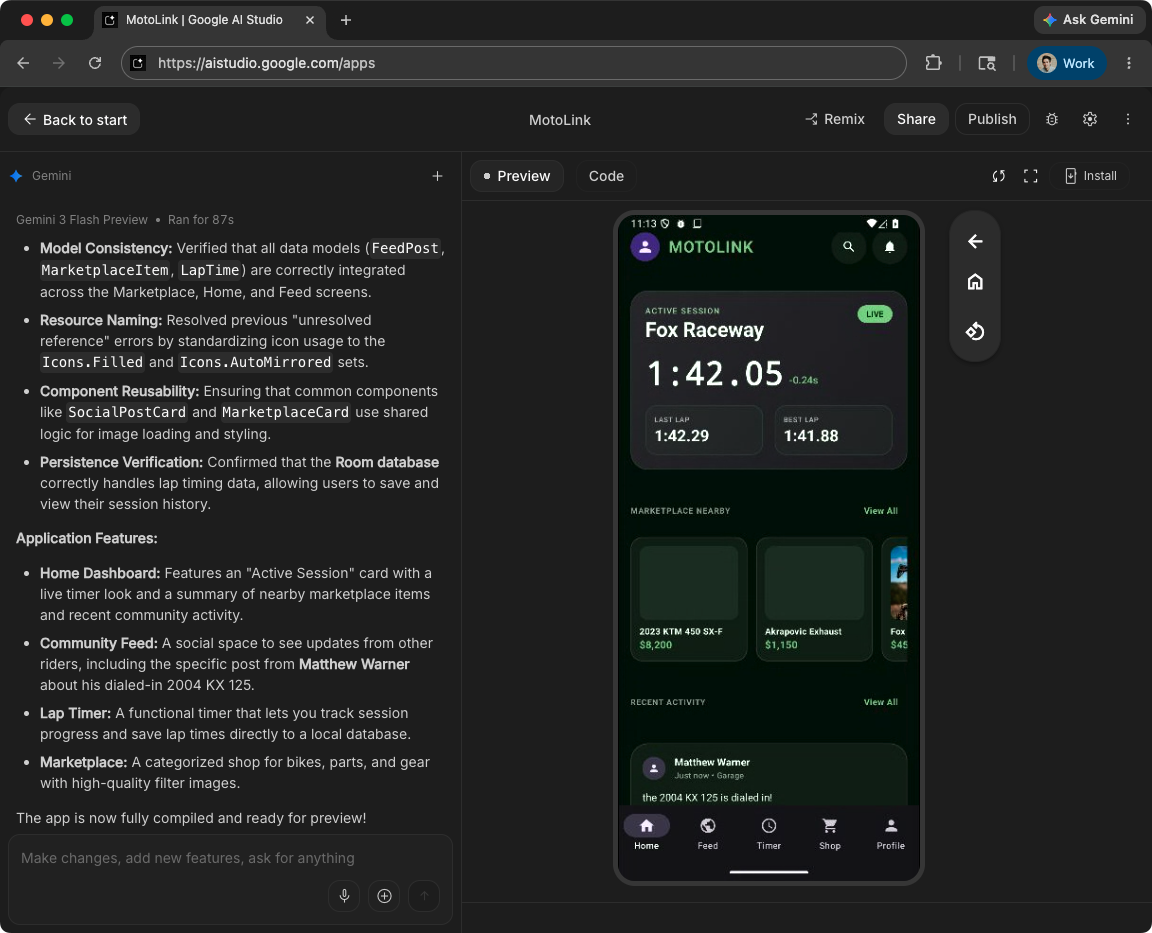Tap the Timer tab in bottom navigation
The image size is (1152, 933).
768,833
